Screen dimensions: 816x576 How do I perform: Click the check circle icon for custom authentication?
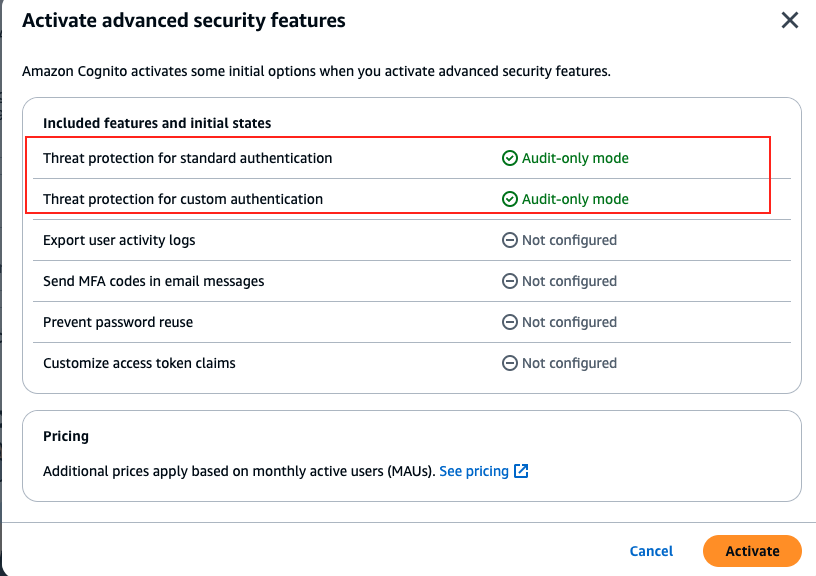(x=510, y=199)
